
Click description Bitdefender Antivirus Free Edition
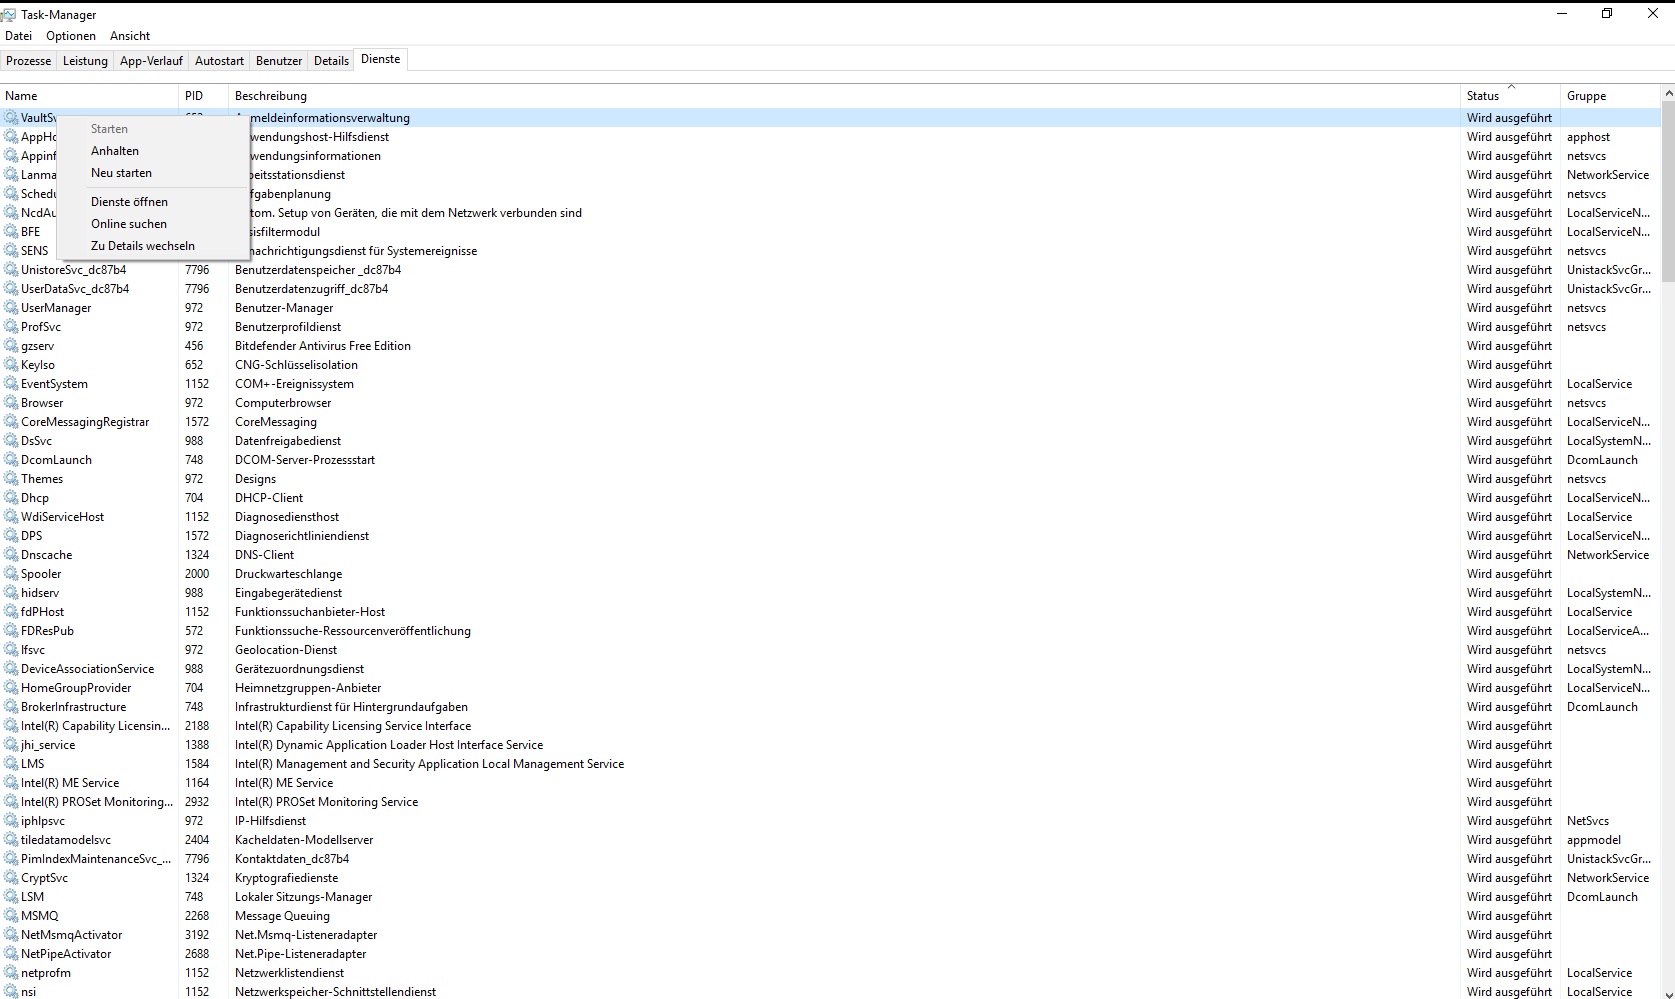[323, 346]
